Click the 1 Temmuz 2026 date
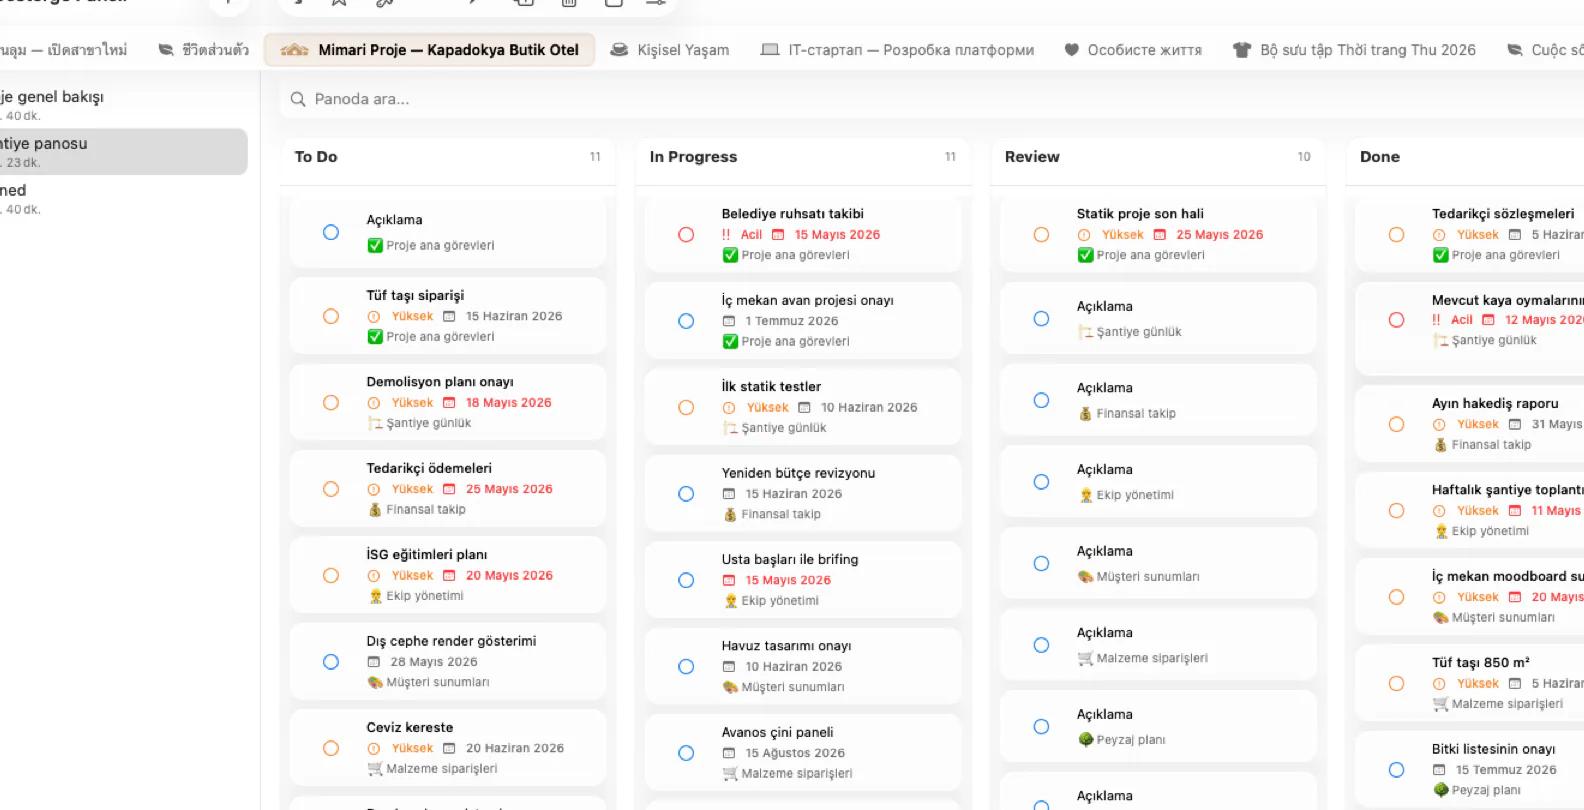Image resolution: width=1584 pixels, height=810 pixels. click(x=792, y=321)
